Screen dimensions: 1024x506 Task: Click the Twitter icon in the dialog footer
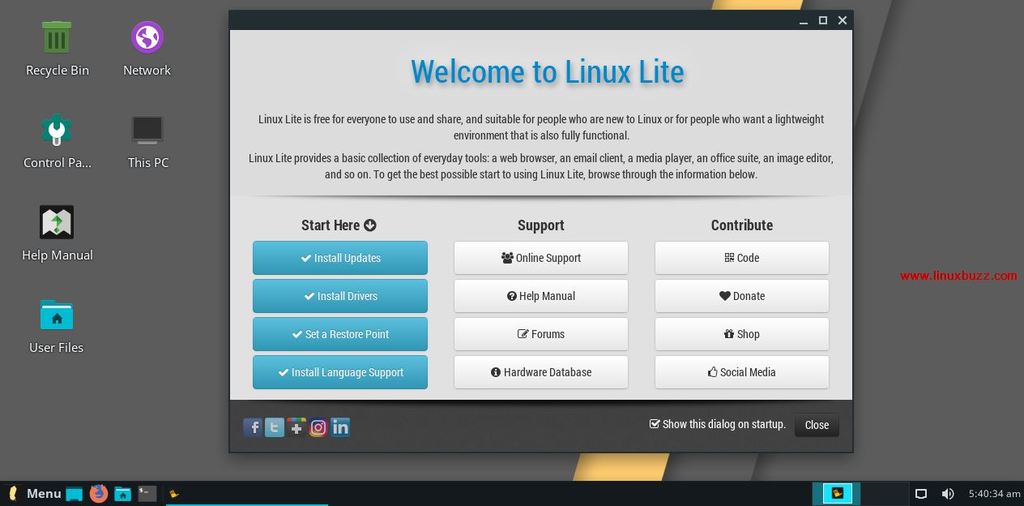274,427
